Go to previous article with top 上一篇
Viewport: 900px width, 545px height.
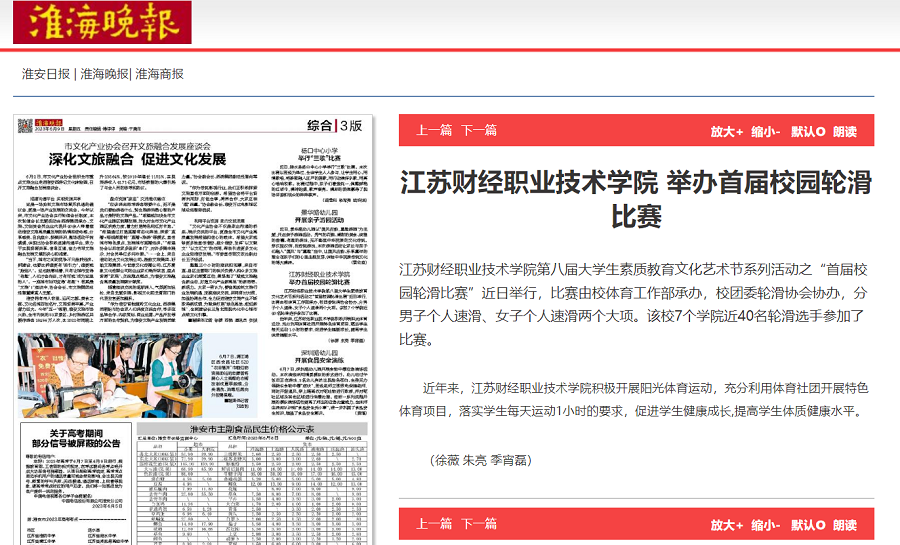[434, 131]
